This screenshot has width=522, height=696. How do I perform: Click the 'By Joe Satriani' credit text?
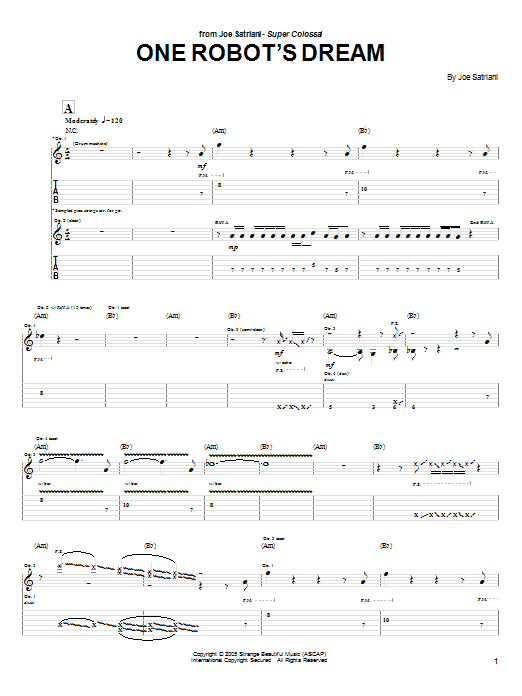(472, 77)
